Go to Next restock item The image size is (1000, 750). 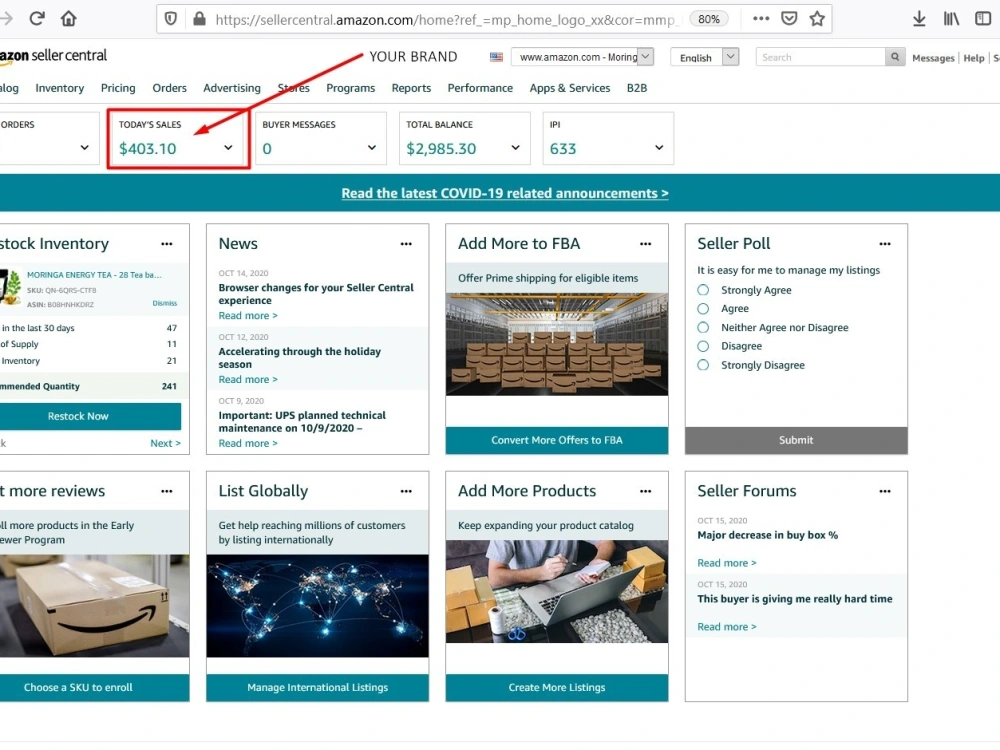(x=165, y=443)
